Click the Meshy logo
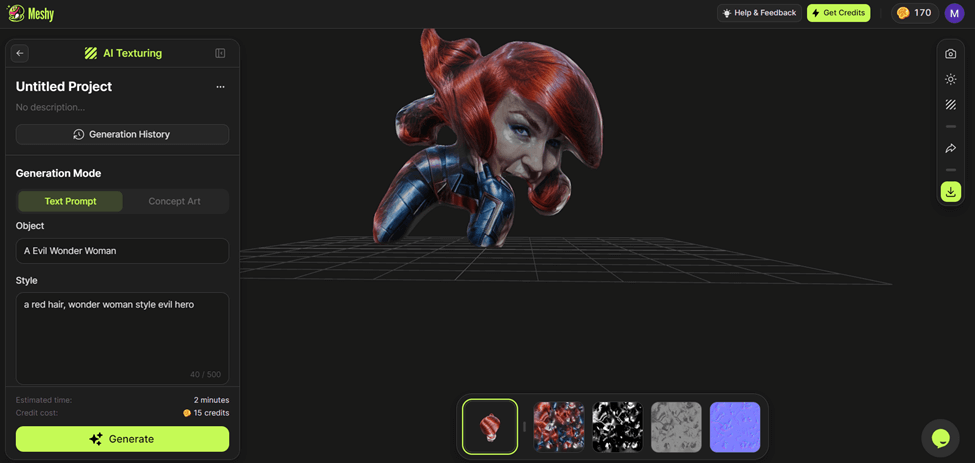The height and width of the screenshot is (463, 975). click(x=30, y=13)
